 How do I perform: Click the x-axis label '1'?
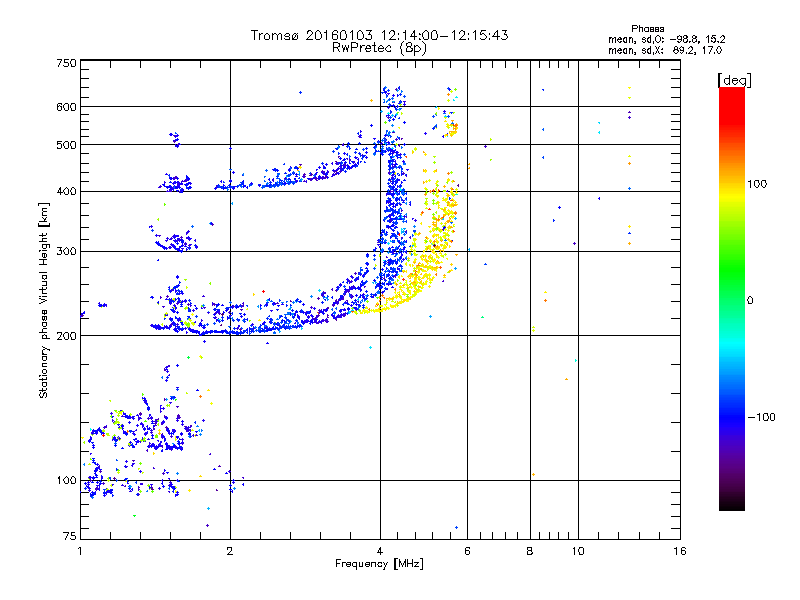[80, 551]
